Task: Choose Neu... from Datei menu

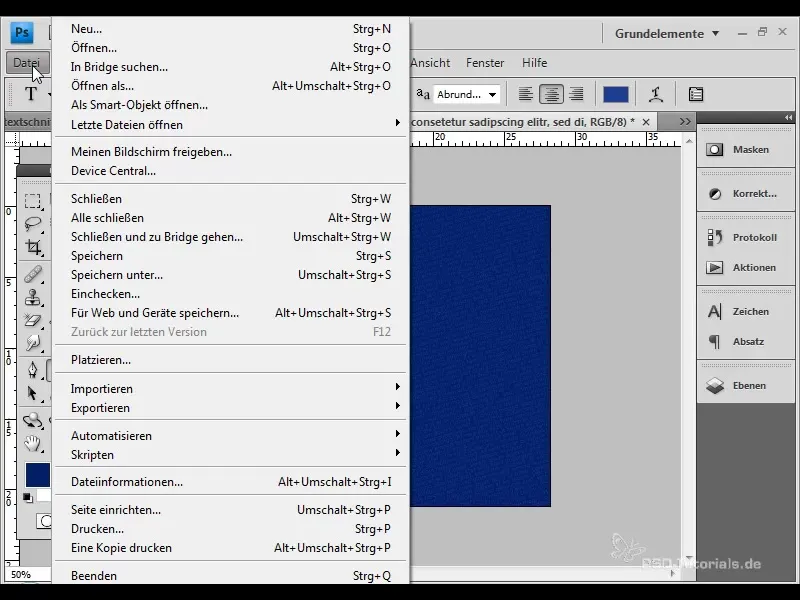Action: click(231, 29)
